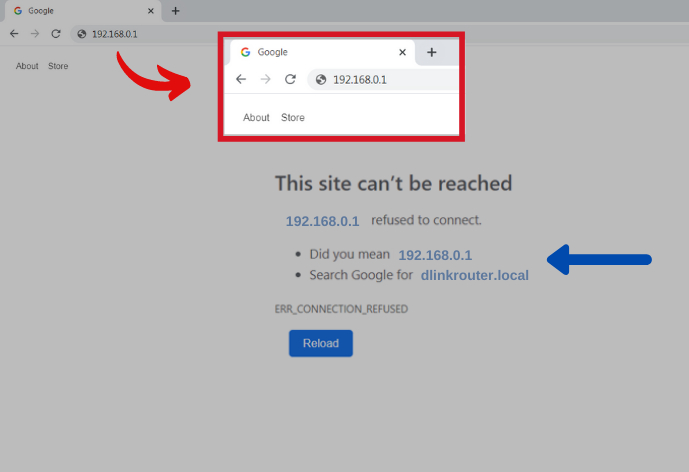Open site info globe icon outside the red inset

pos(82,34)
